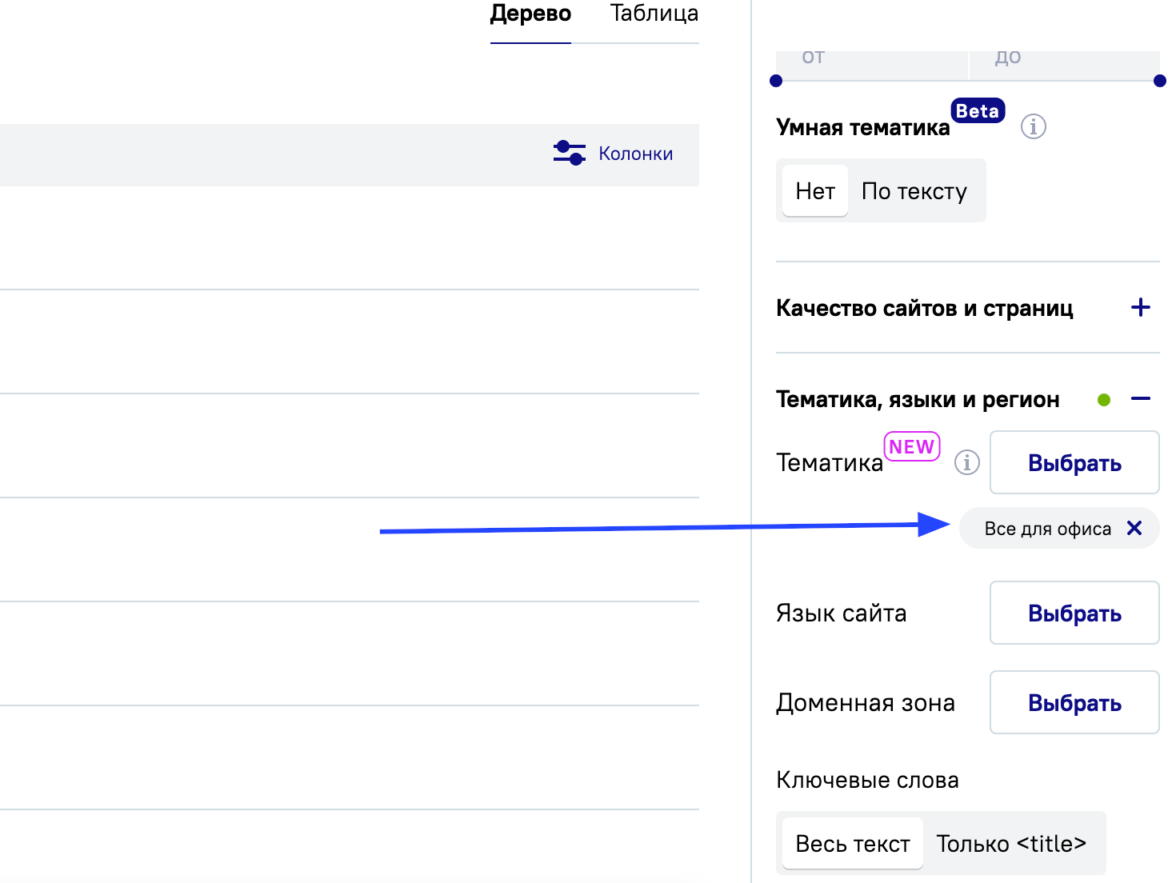Remove the 'Все для офиса' tag
This screenshot has width=1176, height=883.
(1134, 529)
